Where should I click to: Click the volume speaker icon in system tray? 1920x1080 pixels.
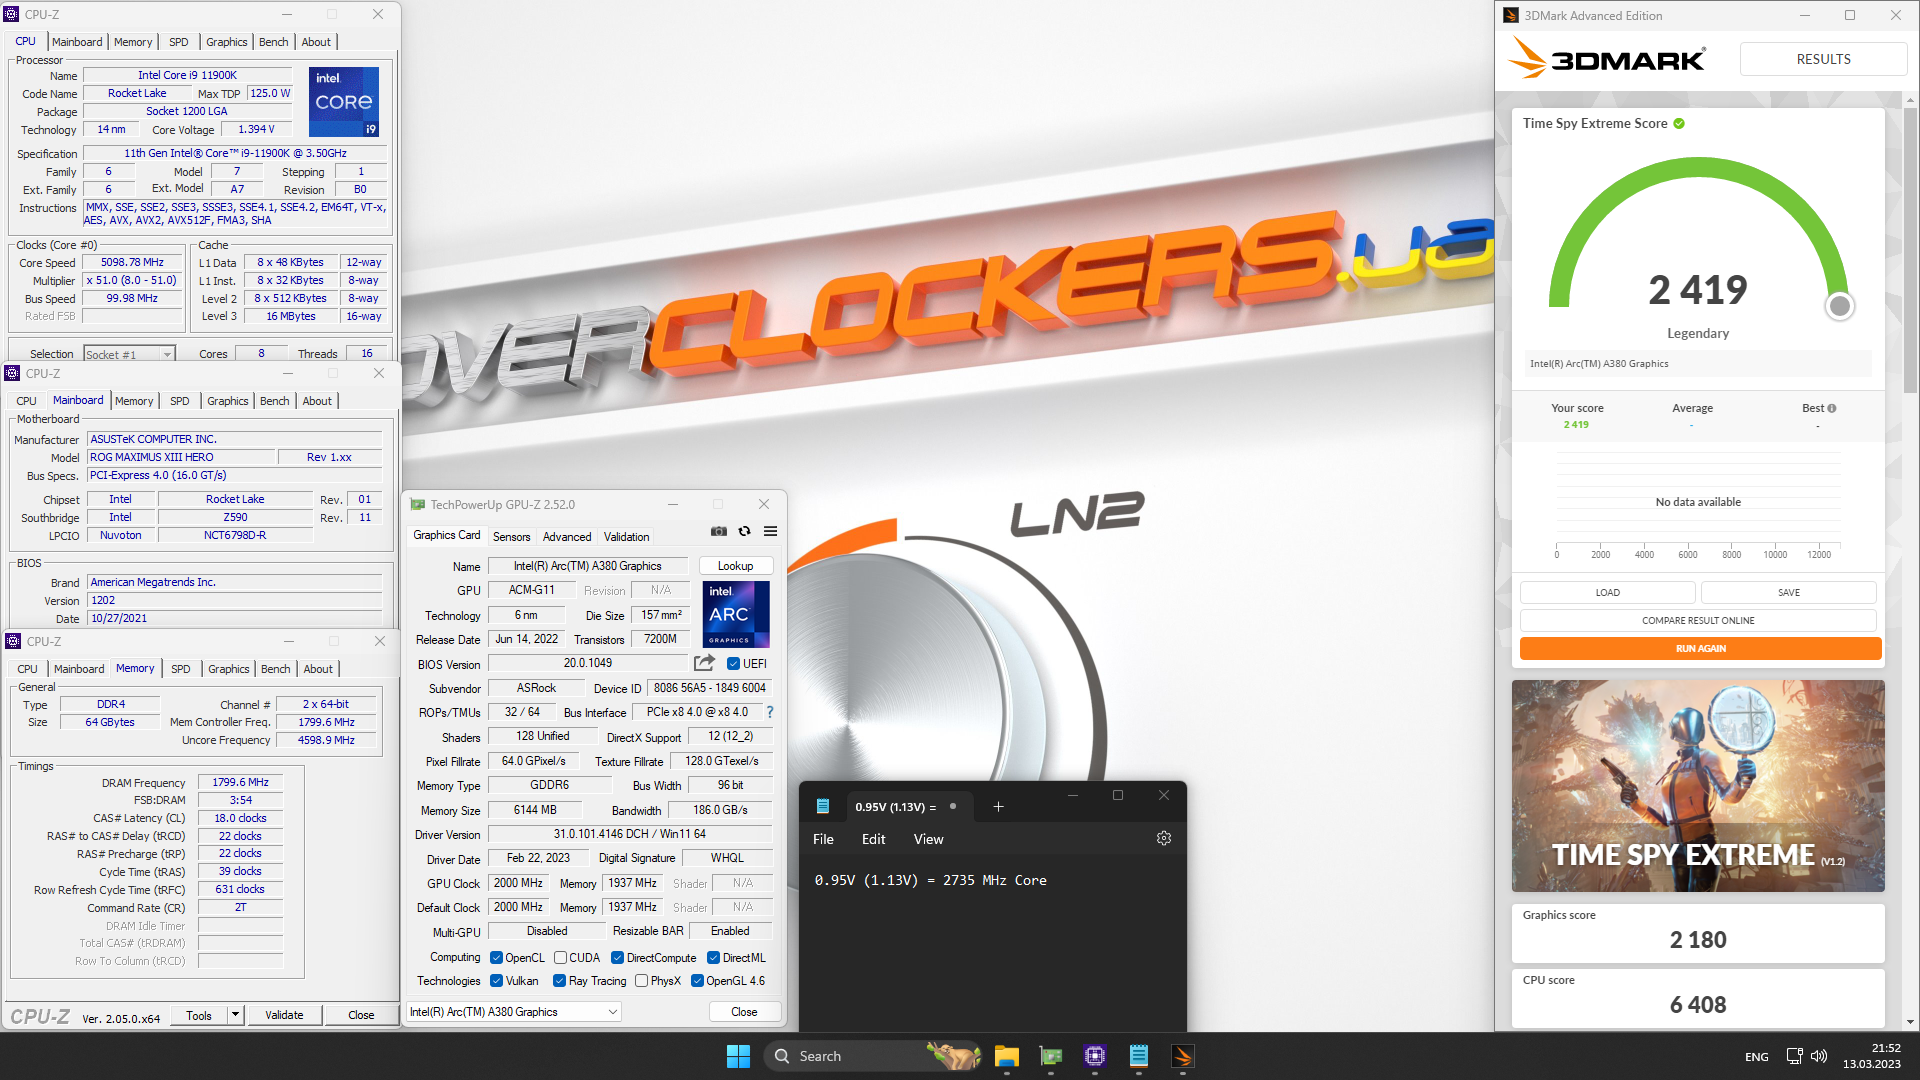[x=1819, y=1056]
